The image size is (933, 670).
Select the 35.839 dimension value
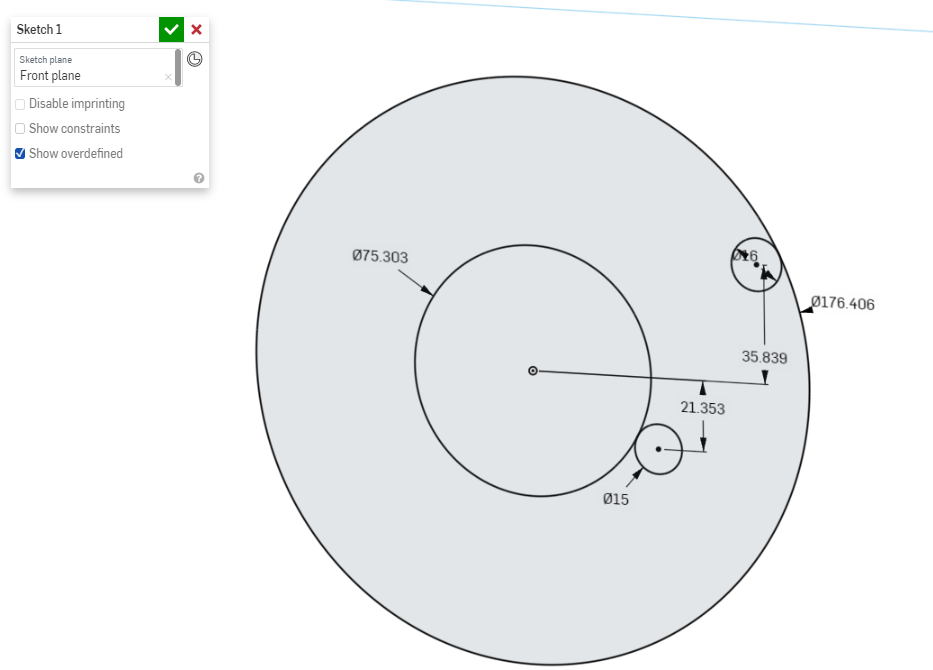coord(764,357)
